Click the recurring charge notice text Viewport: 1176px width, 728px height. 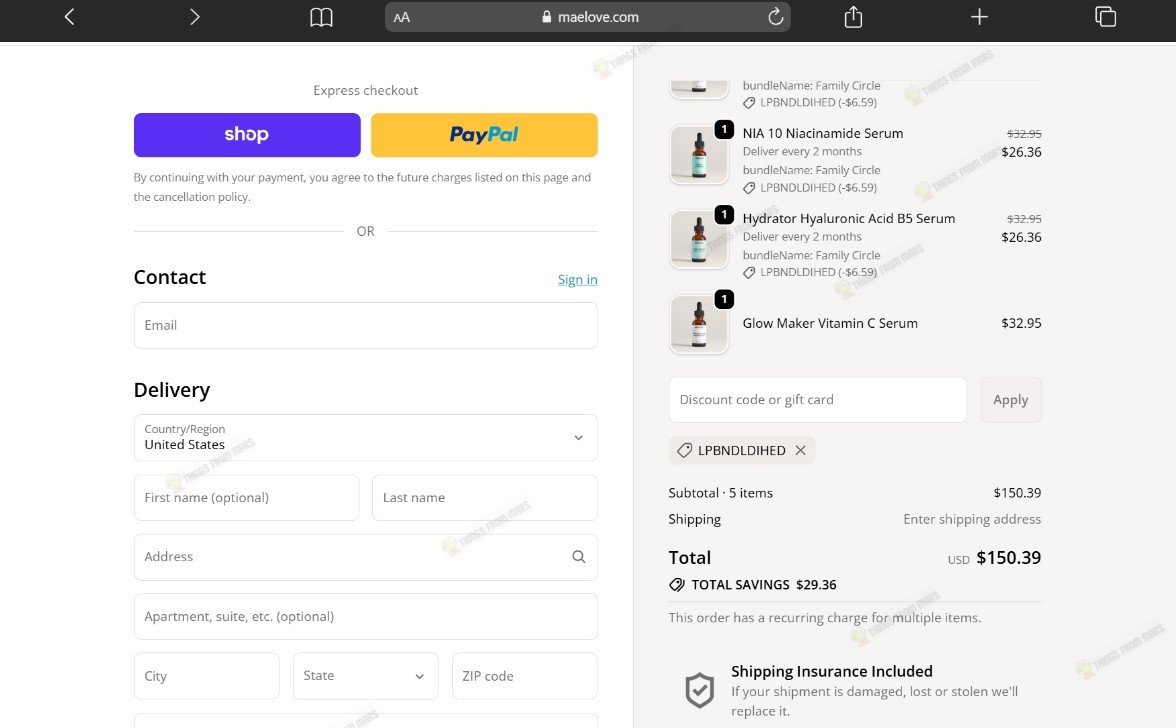tap(825, 618)
